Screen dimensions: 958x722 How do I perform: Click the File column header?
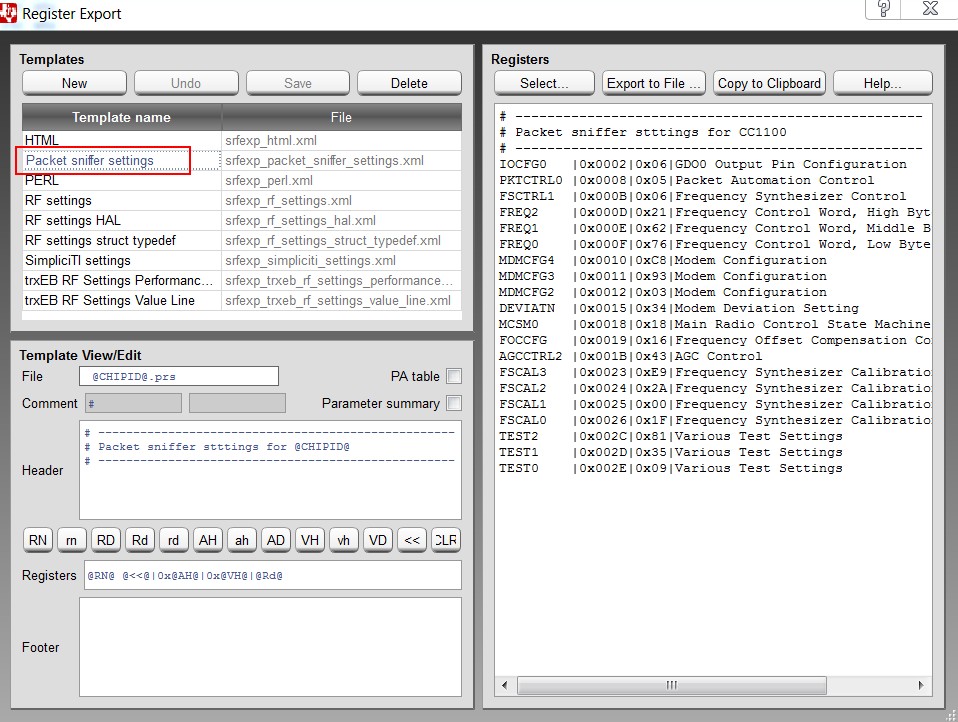click(342, 117)
